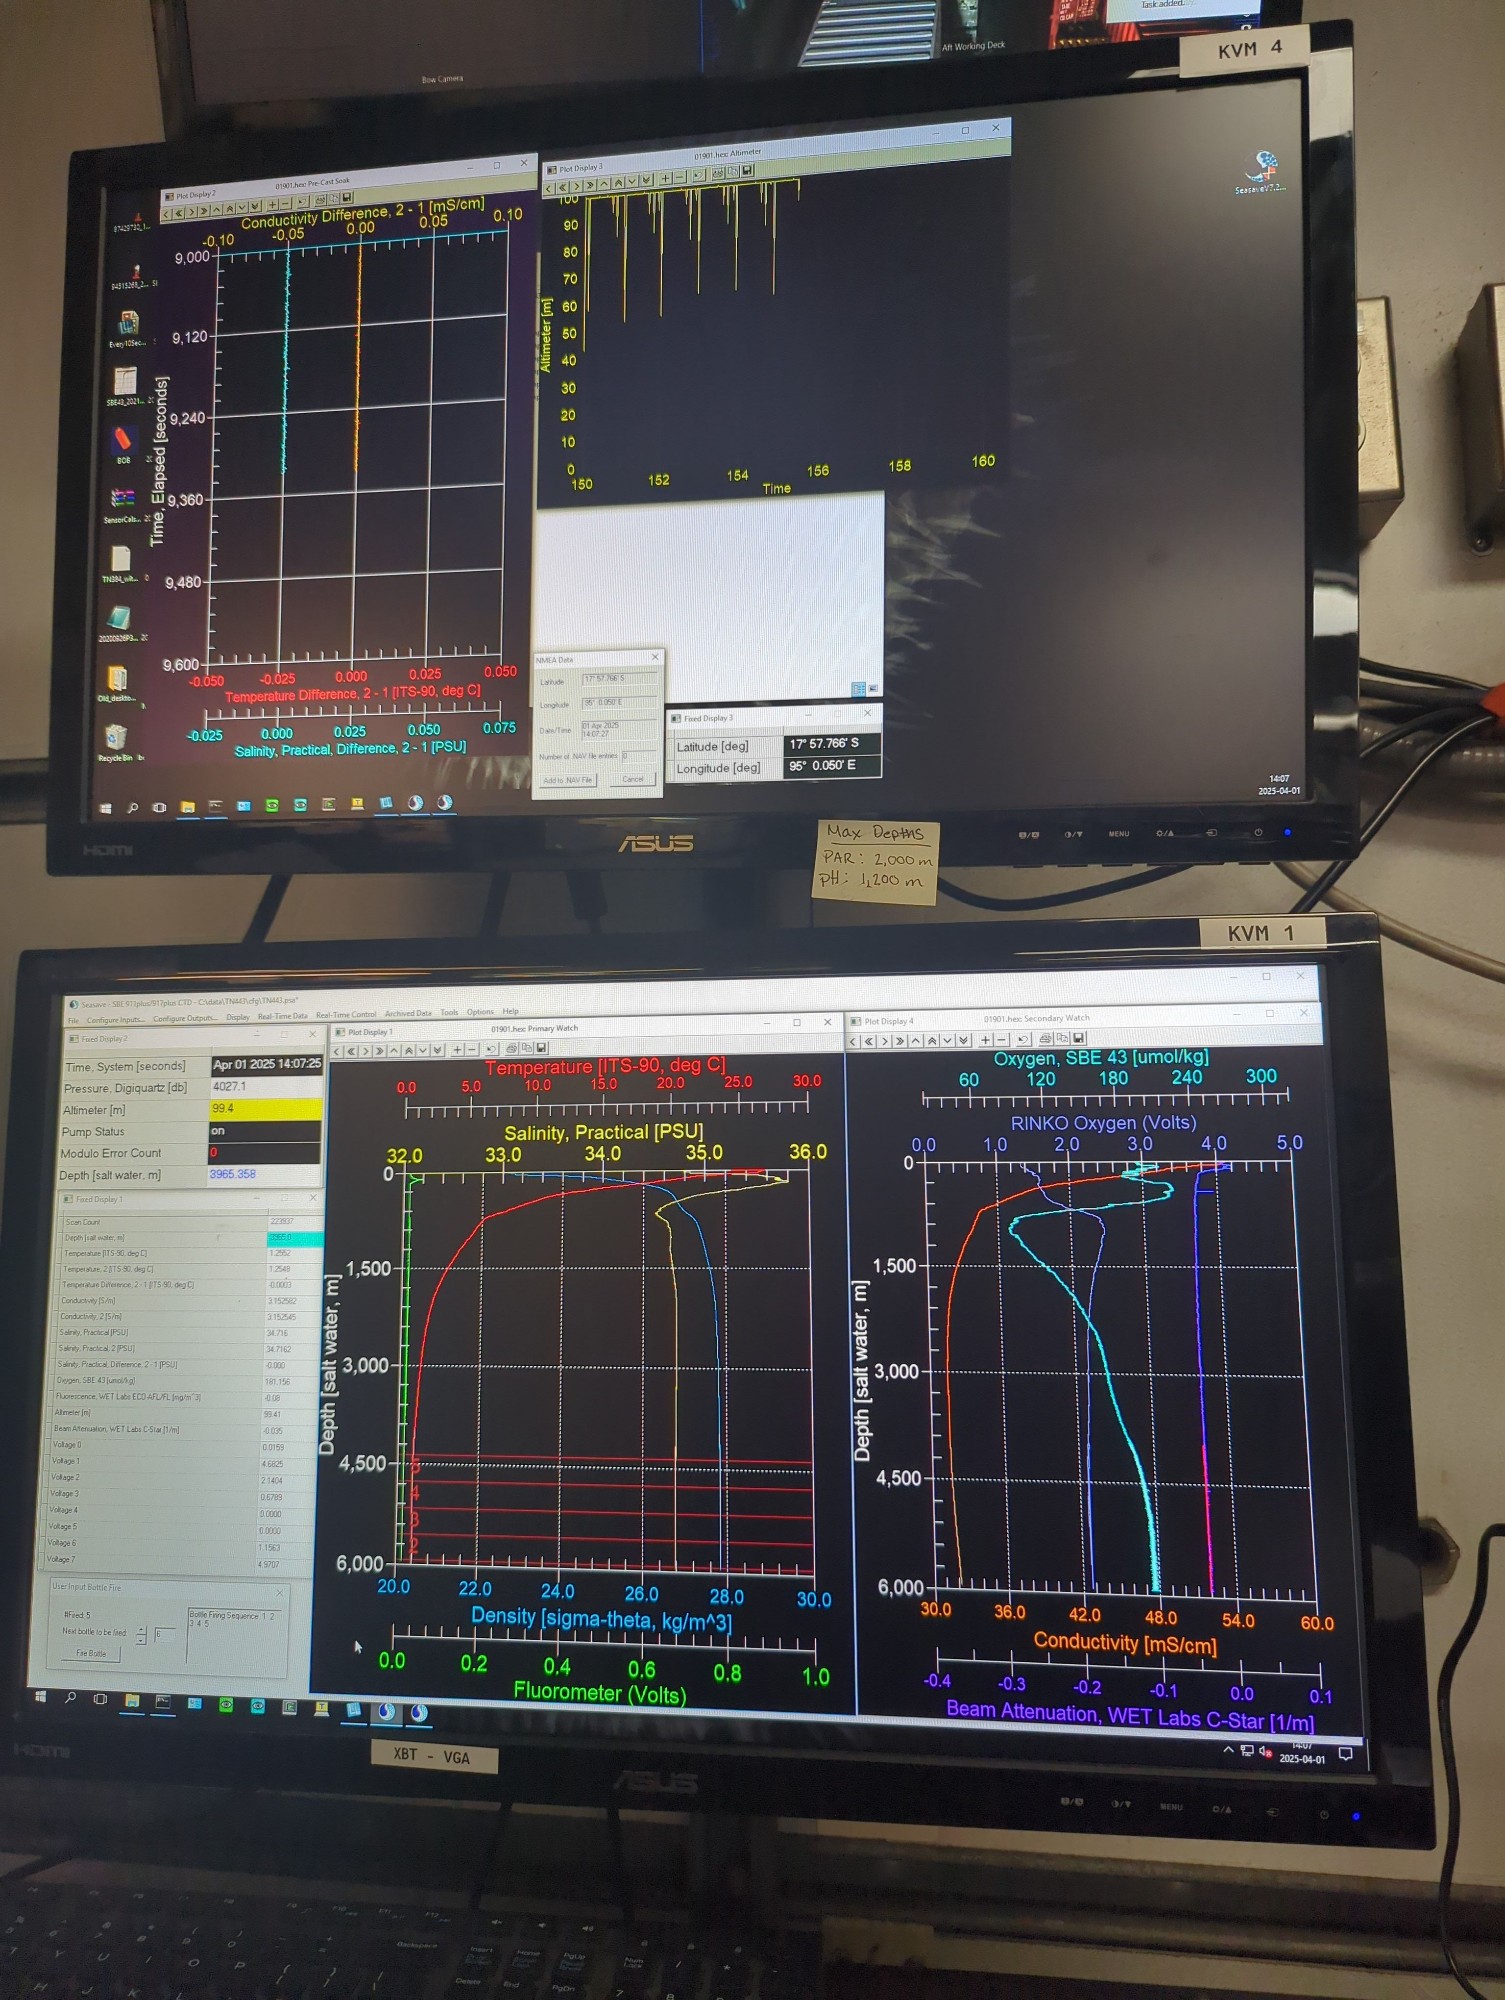
Task: Open the Configure Inputs menu
Action: [x=114, y=1020]
